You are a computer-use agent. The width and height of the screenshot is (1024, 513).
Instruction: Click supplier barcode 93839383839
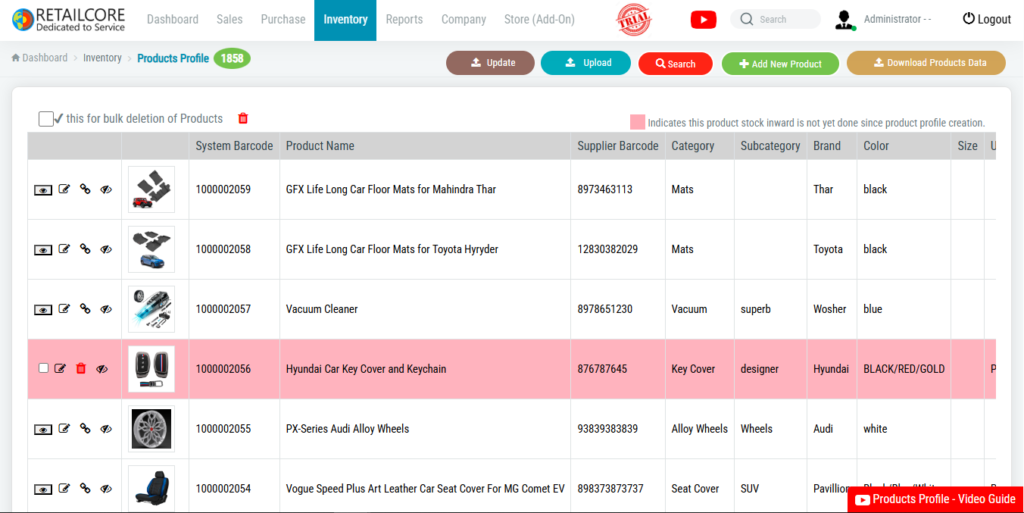[607, 429]
